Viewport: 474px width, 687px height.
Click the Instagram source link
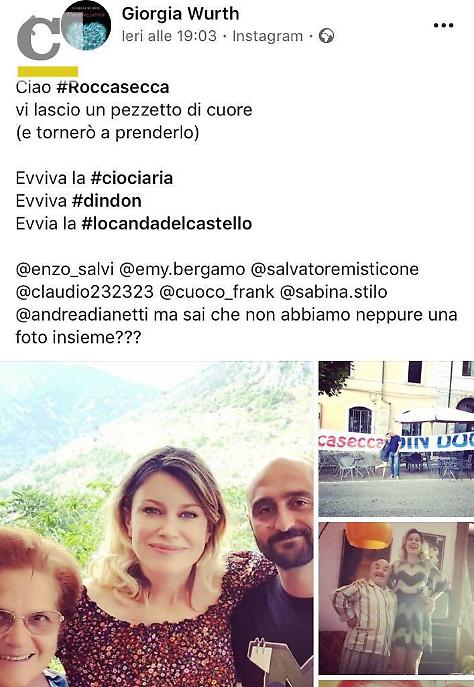(x=267, y=36)
